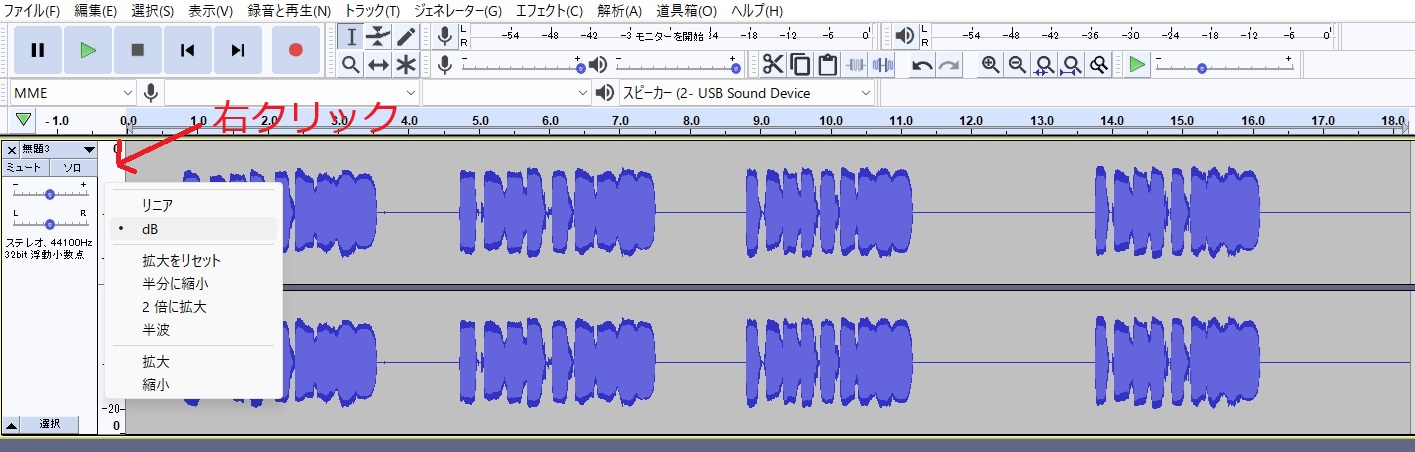Choose 2 倍に拡大 from context menu

pyautogui.click(x=174, y=307)
